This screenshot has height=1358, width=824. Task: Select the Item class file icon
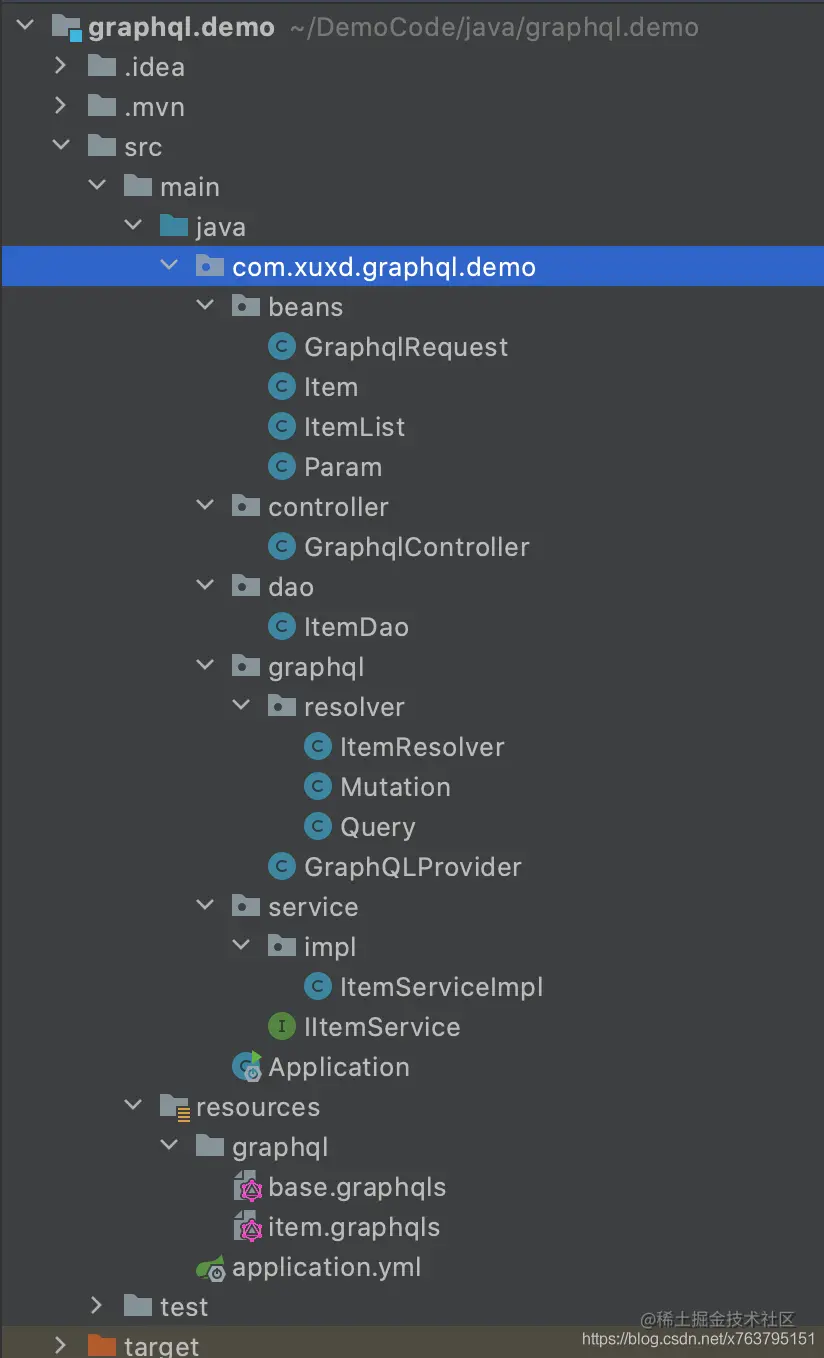pyautogui.click(x=281, y=386)
